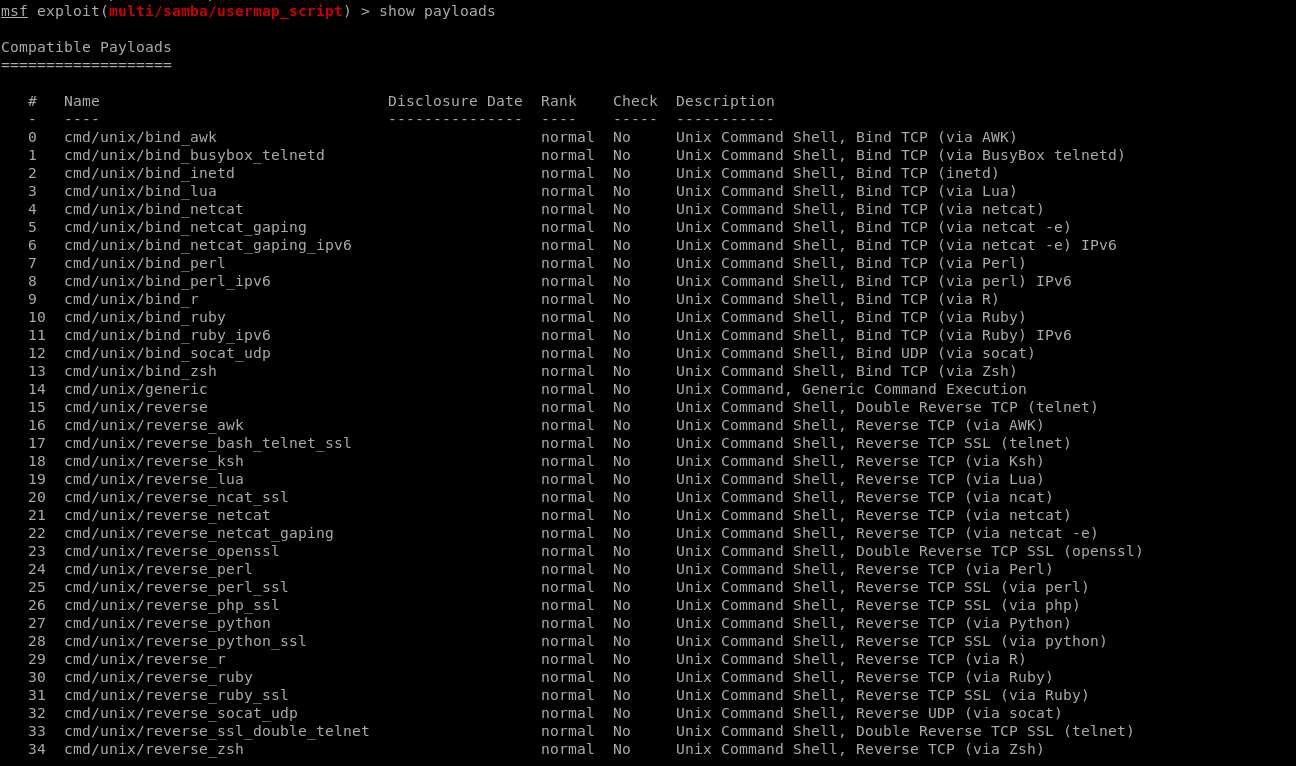This screenshot has width=1296, height=766.
Task: Click the 'Name' column header
Action: 82,101
